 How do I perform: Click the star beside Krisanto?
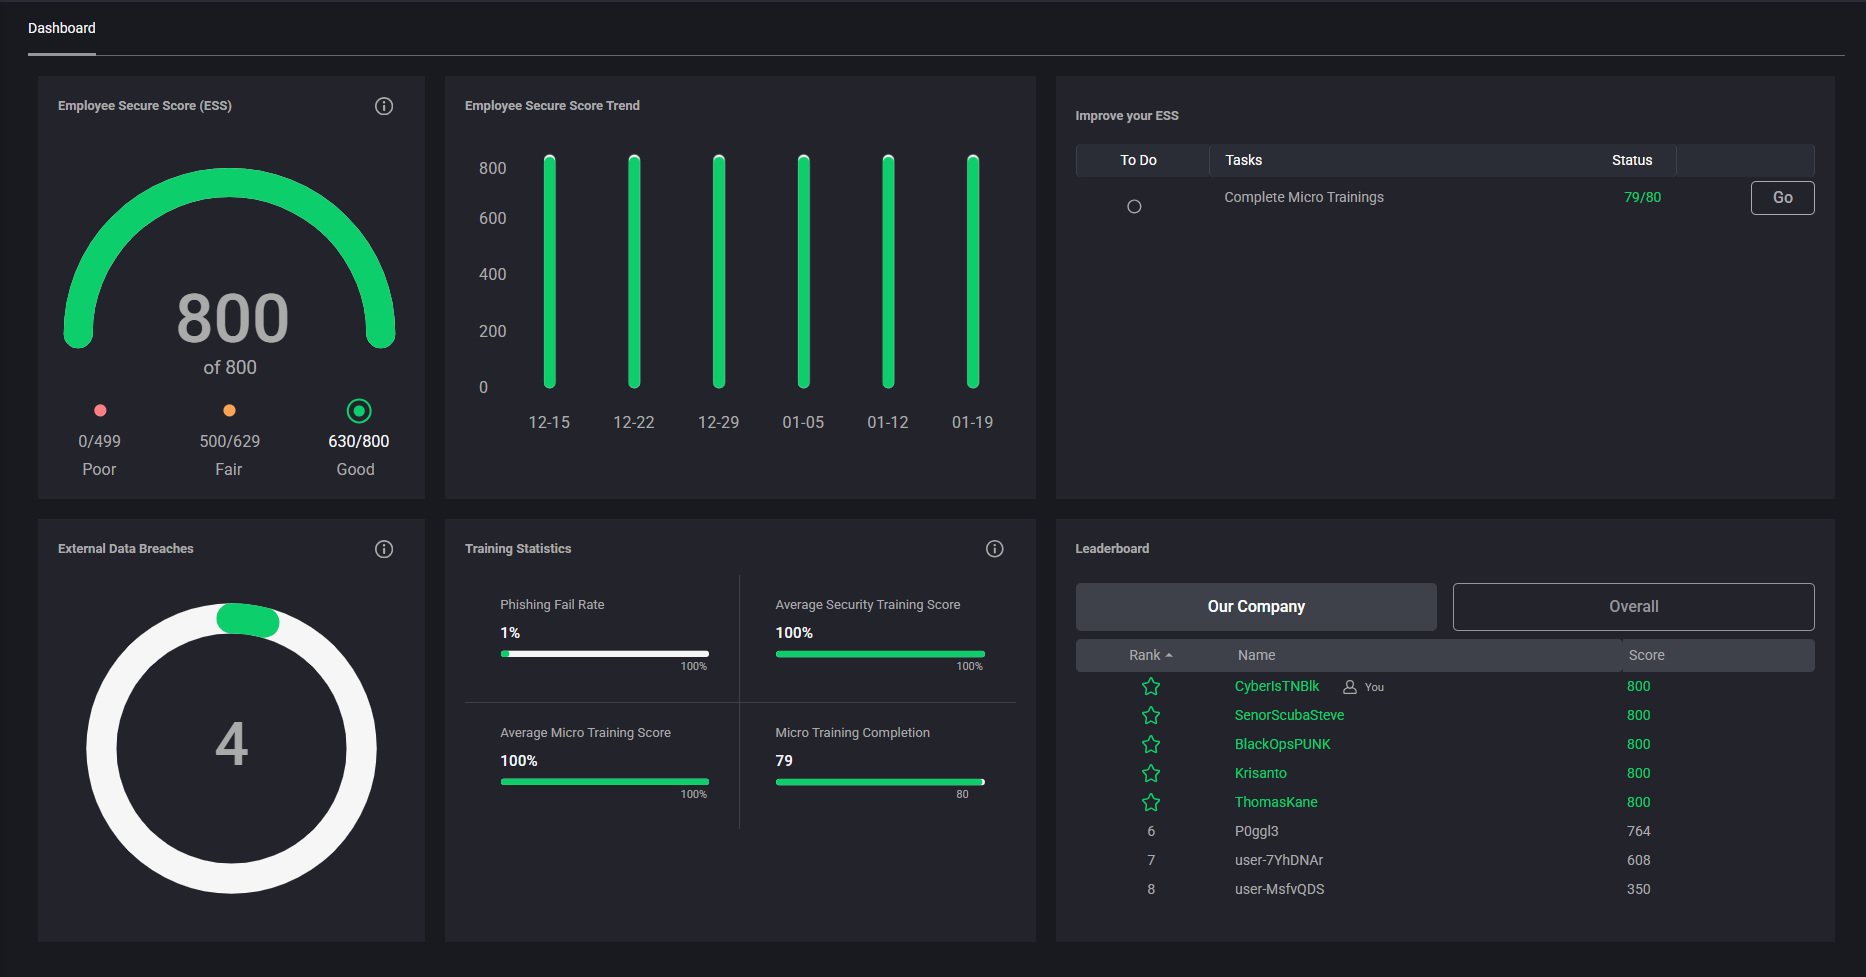(x=1151, y=773)
